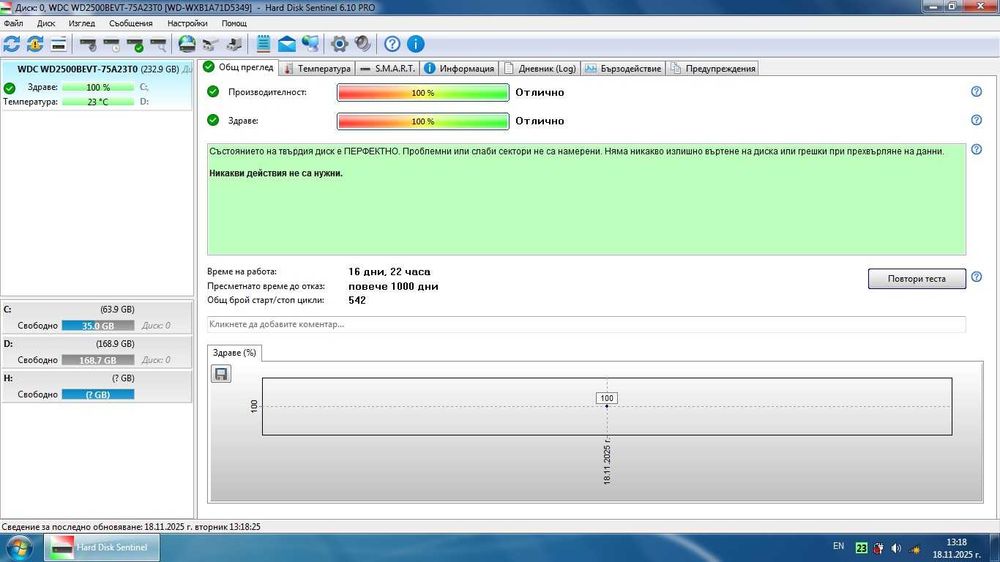Open the Диск menu
1000x562 pixels.
[46, 23]
